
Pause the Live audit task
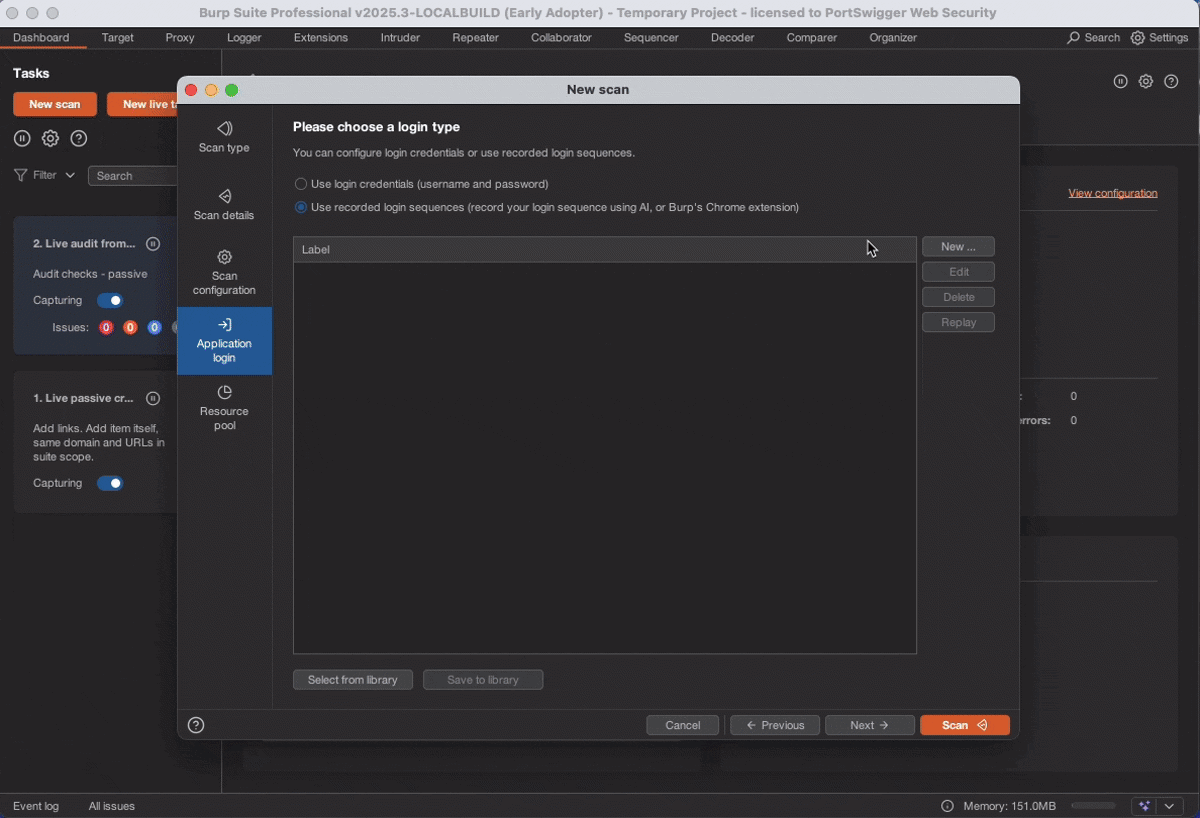pyautogui.click(x=153, y=244)
